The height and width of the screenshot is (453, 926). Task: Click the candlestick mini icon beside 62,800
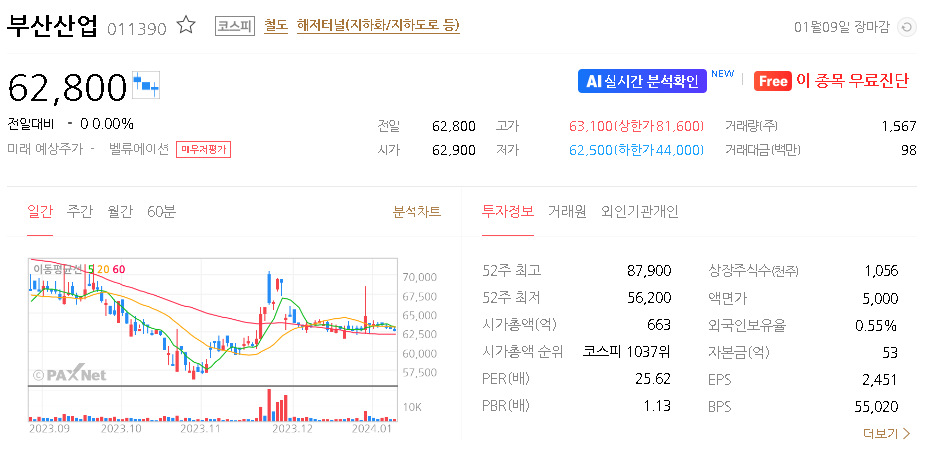tap(146, 86)
